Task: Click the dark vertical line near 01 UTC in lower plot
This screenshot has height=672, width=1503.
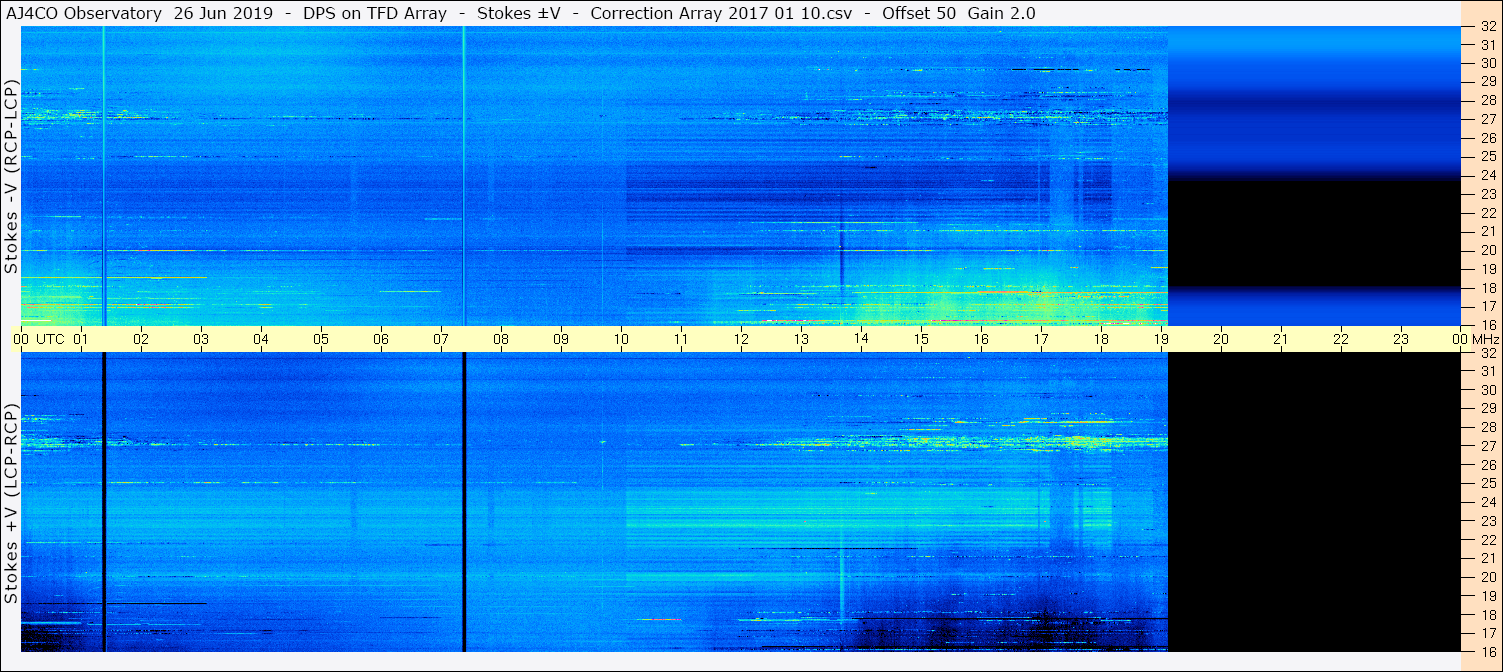Action: [x=103, y=502]
